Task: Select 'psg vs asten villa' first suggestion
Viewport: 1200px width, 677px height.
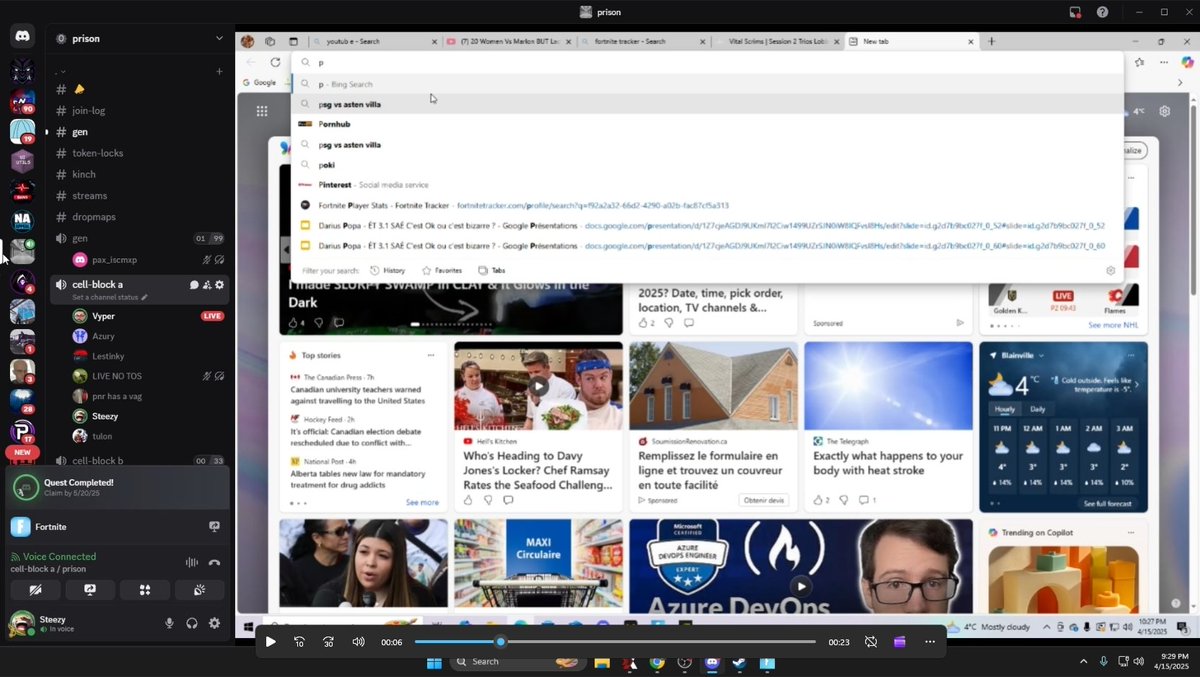Action: click(x=708, y=104)
